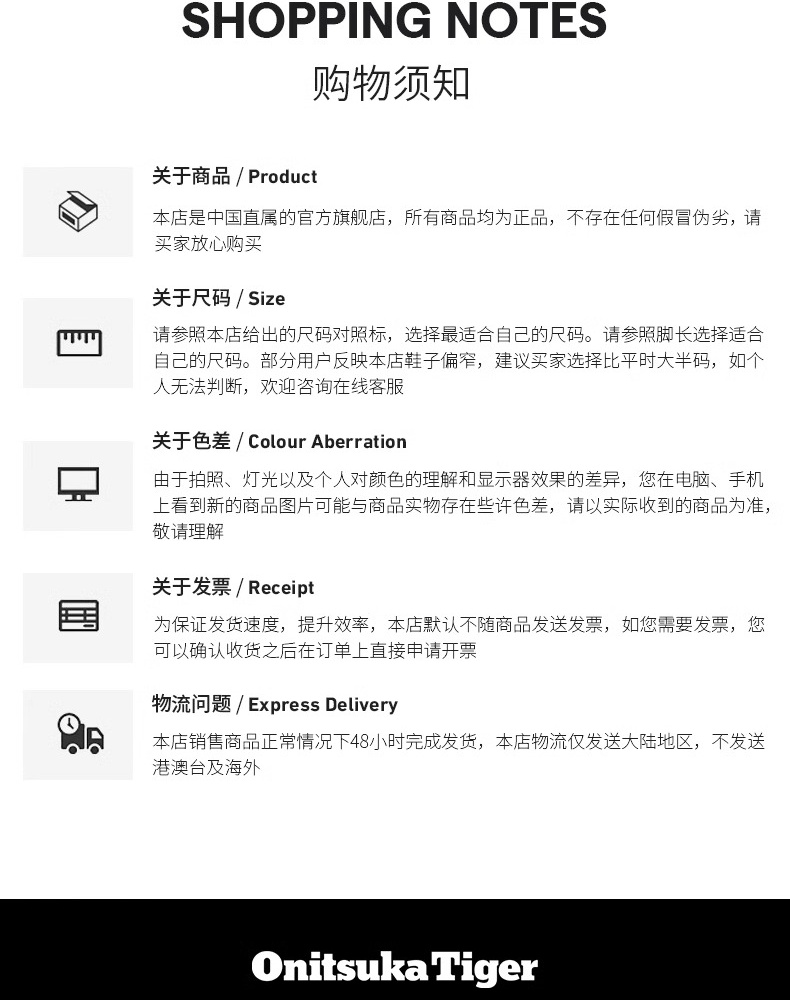Click the Onitsuka Tiger logo
Screen dimensions: 790x1000
point(395,968)
